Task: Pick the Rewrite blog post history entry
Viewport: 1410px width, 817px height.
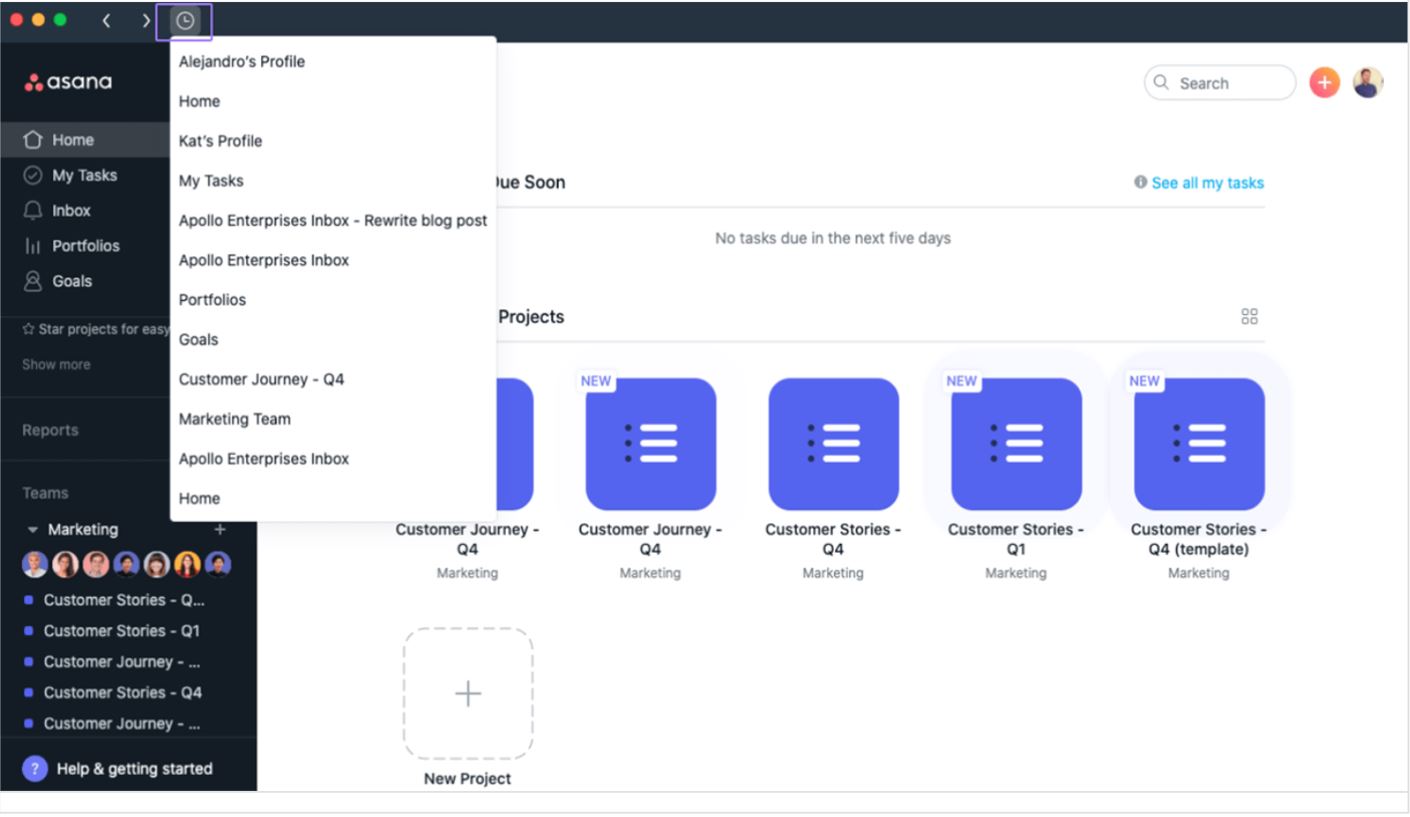Action: point(333,220)
